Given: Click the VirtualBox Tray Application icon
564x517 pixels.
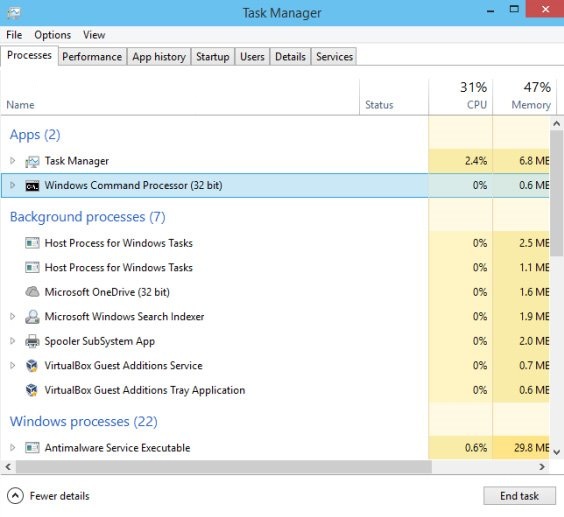Looking at the screenshot, I should coord(32,390).
